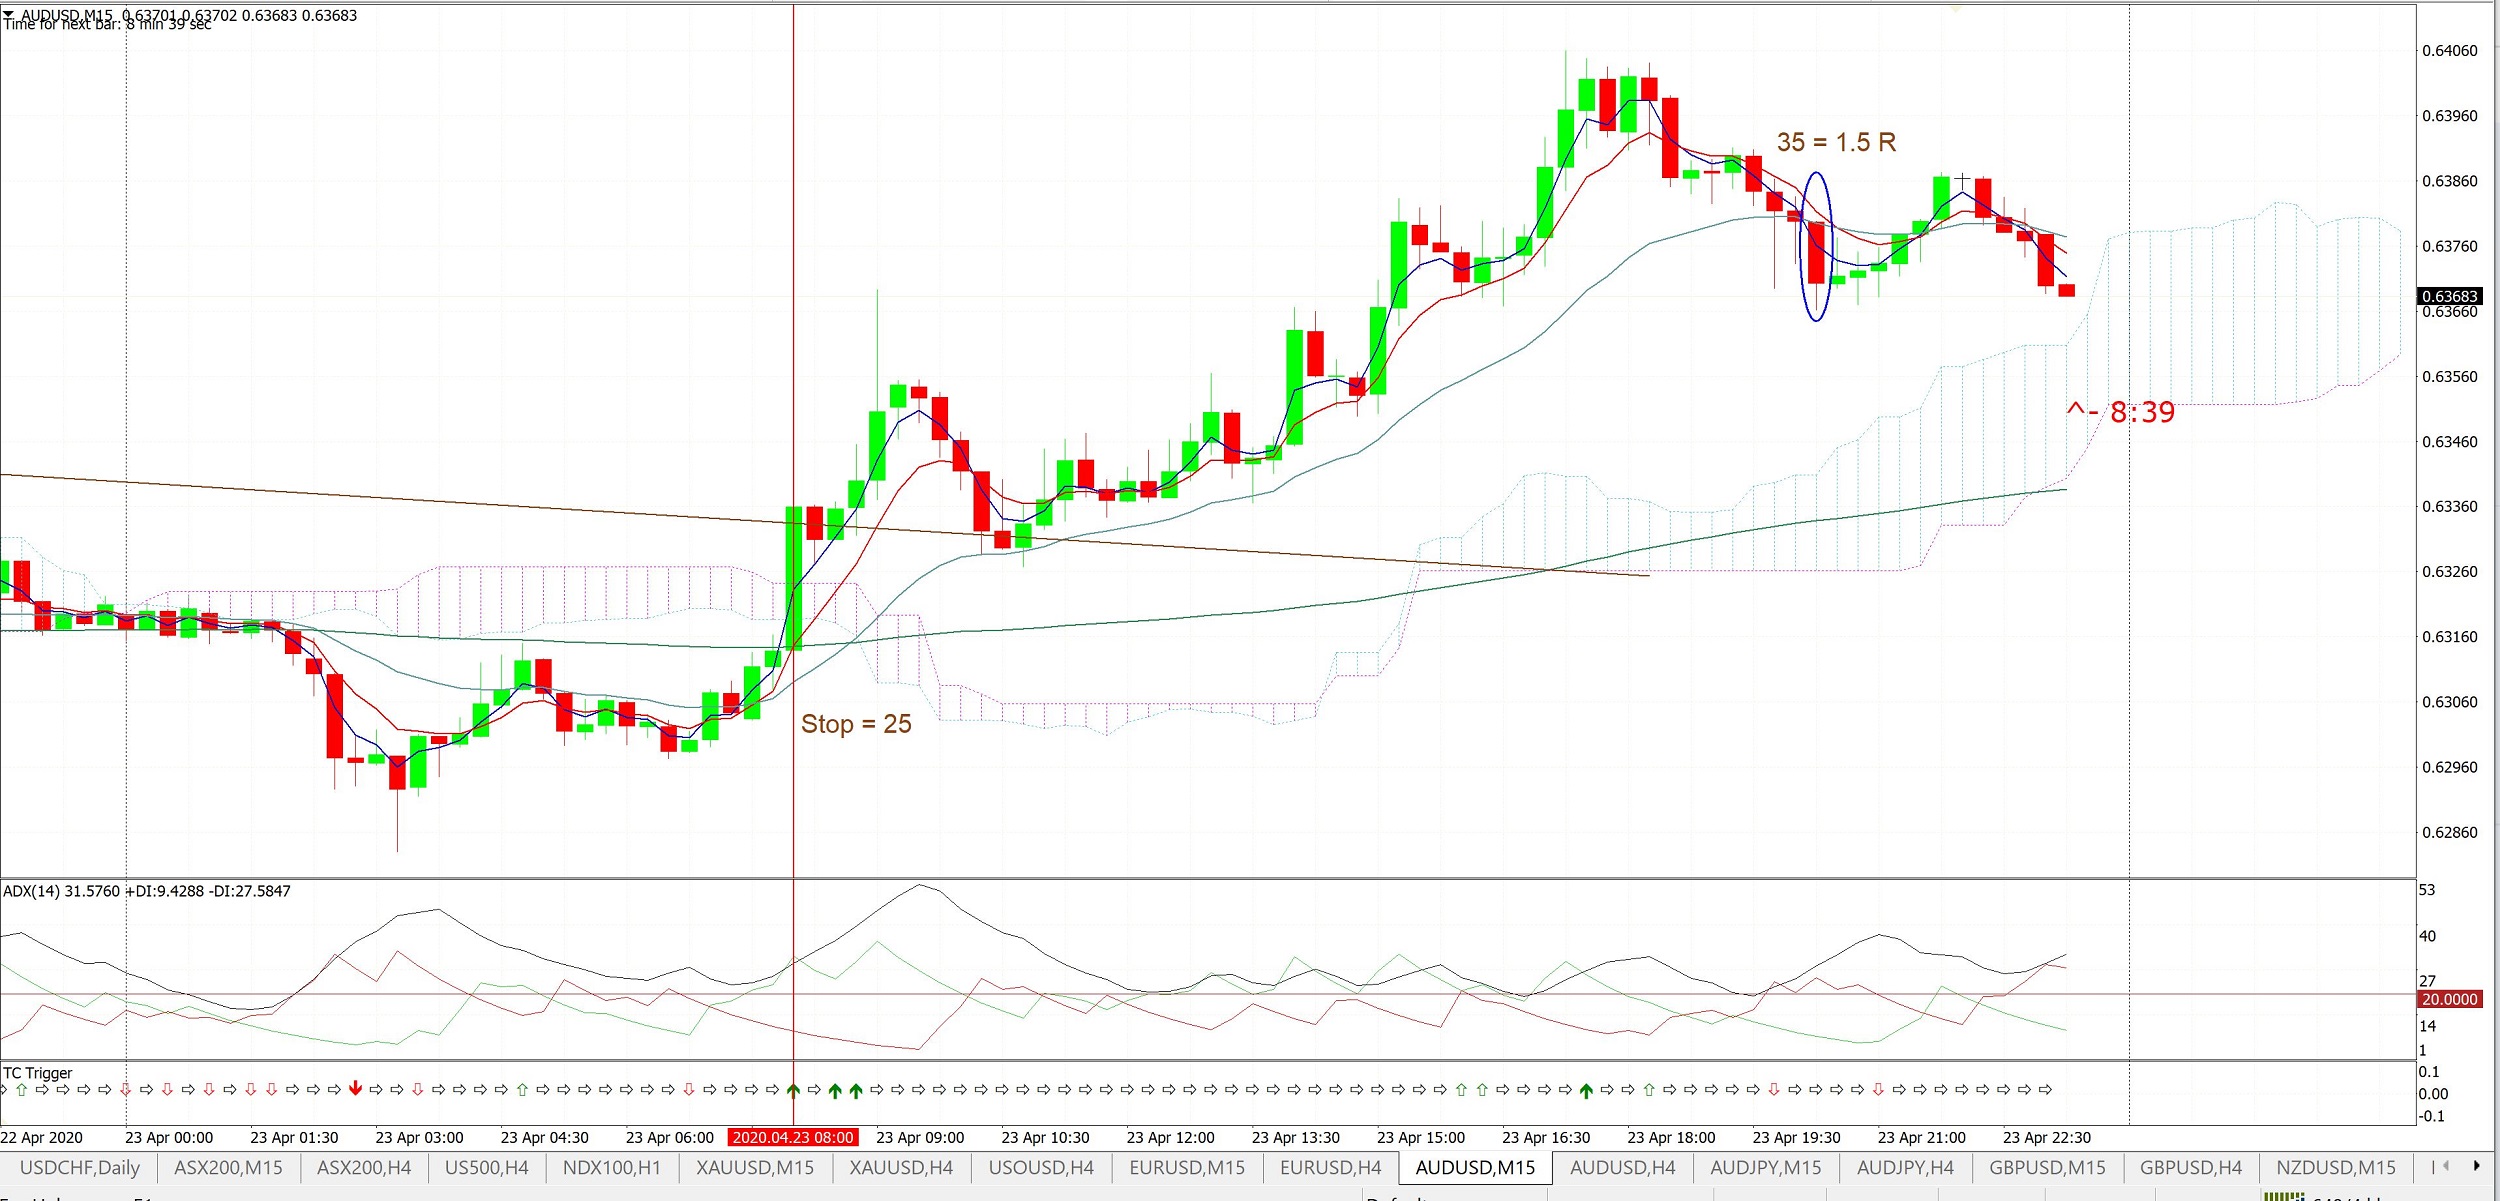Click ADX scale value 40
The image size is (2500, 1201).
click(2427, 936)
